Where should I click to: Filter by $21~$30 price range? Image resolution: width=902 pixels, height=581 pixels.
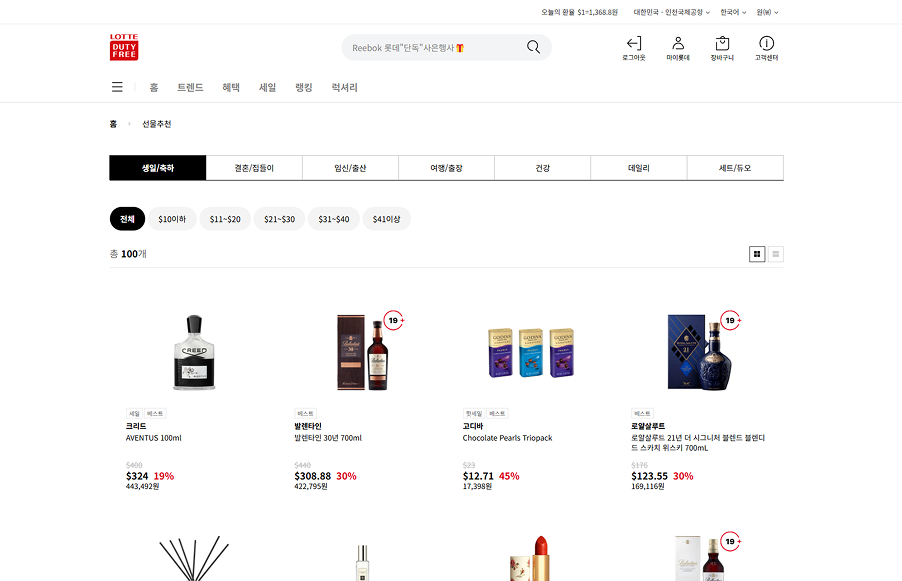(x=280, y=219)
